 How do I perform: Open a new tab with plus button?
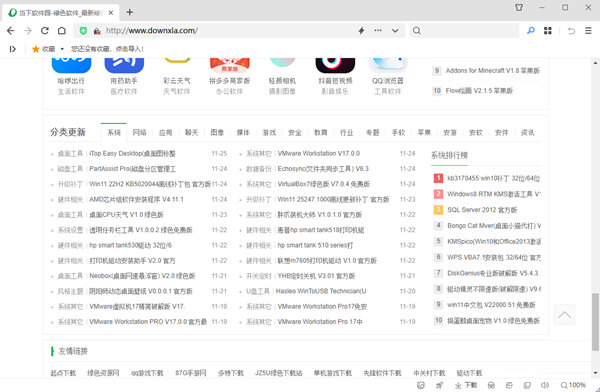coord(130,12)
